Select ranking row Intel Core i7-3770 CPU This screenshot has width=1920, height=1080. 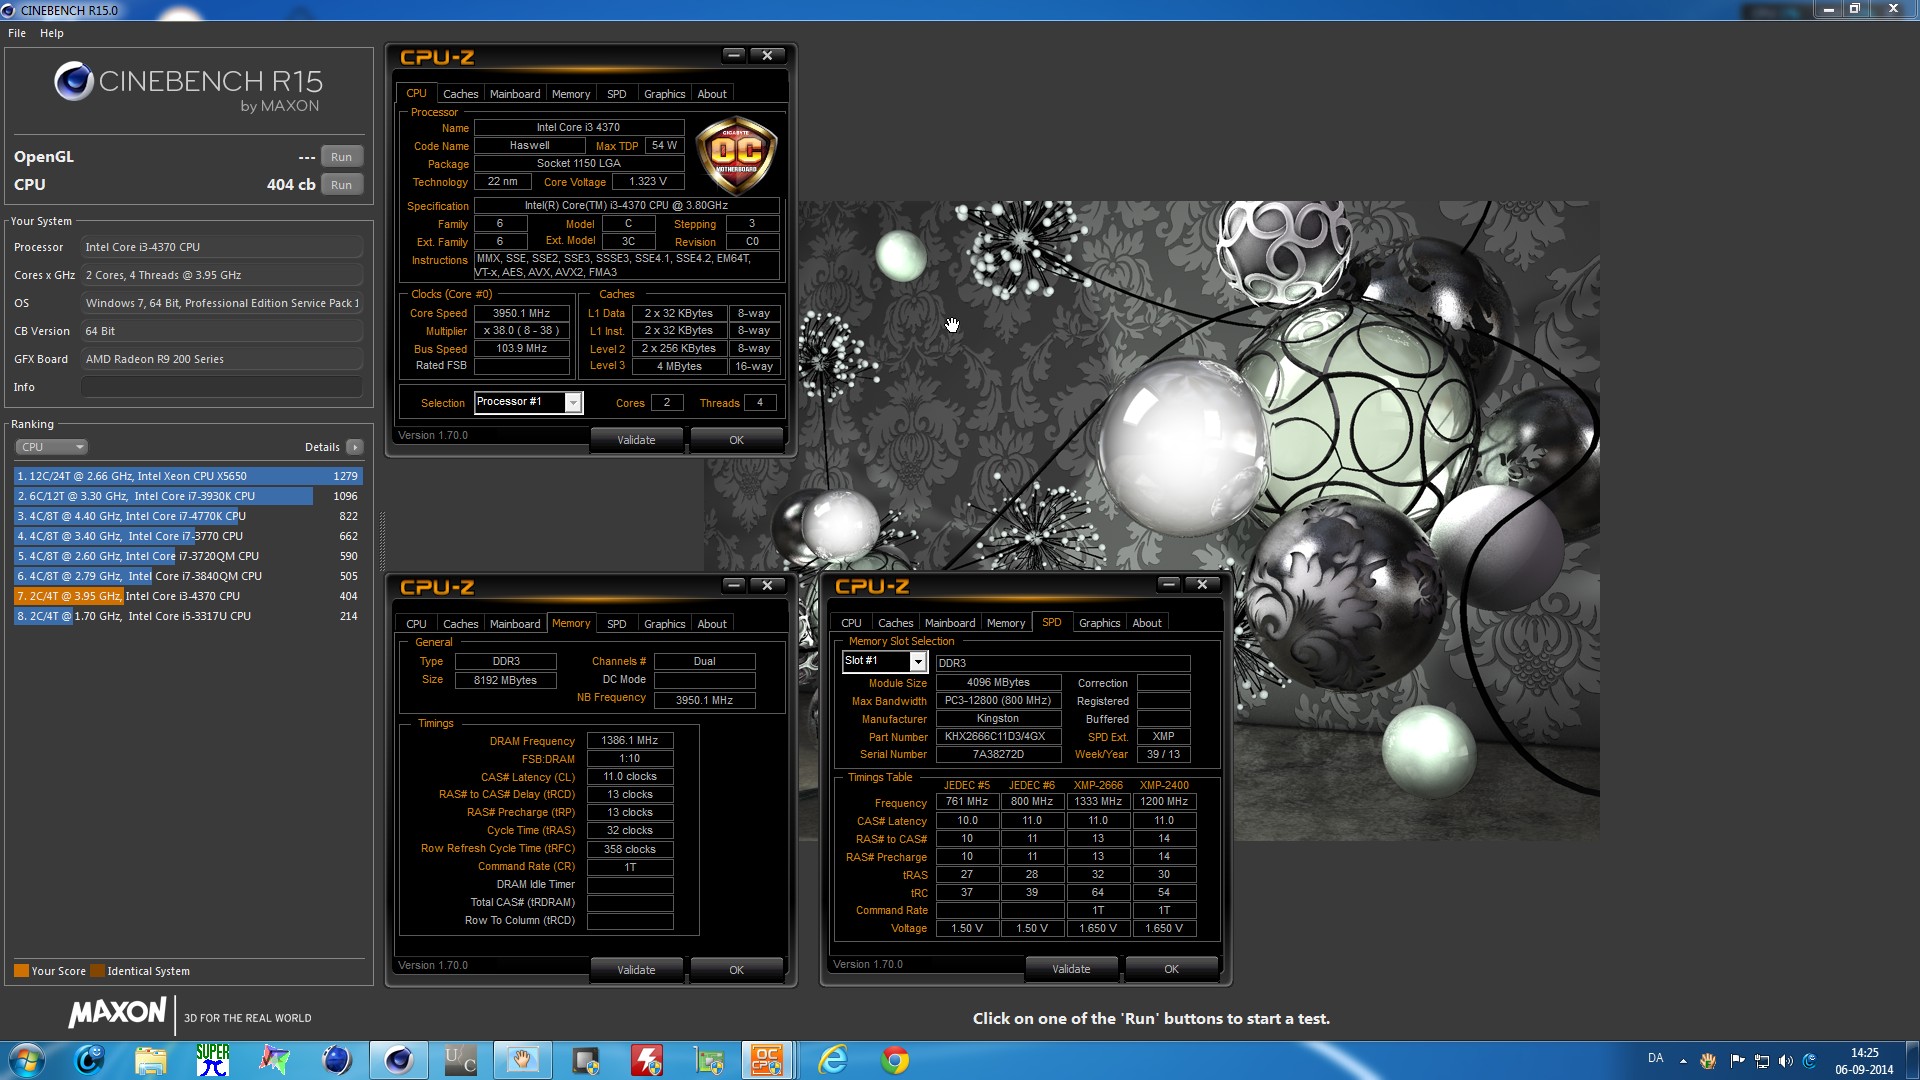point(188,536)
